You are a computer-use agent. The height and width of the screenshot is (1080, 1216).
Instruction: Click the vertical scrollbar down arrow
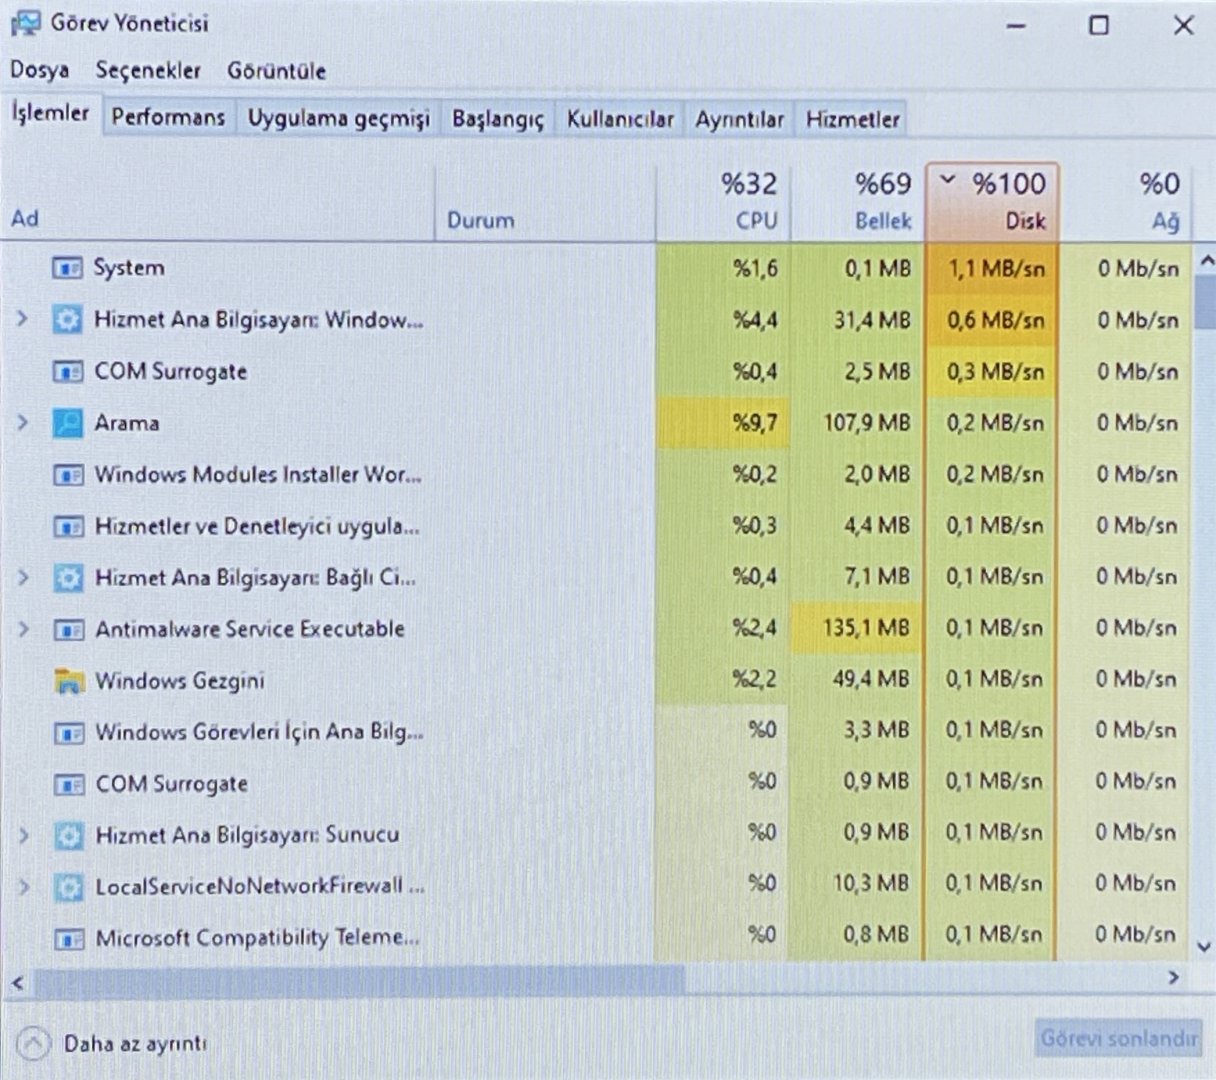point(1204,946)
